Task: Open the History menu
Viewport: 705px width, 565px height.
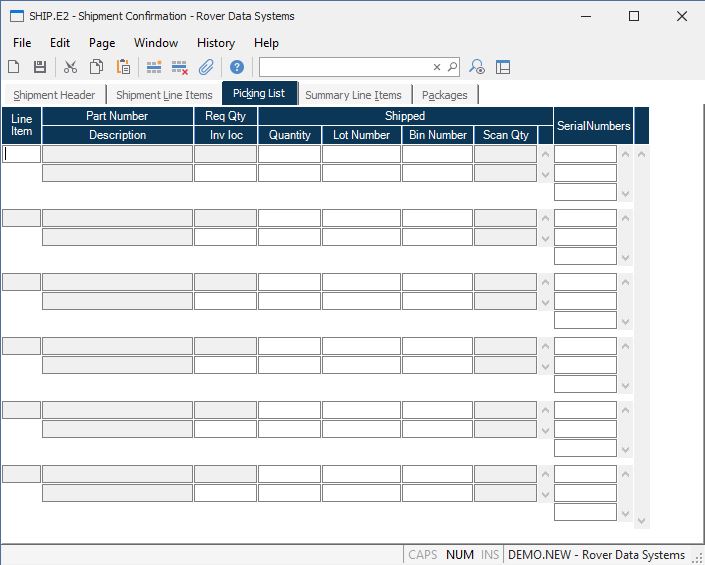Action: pyautogui.click(x=215, y=43)
